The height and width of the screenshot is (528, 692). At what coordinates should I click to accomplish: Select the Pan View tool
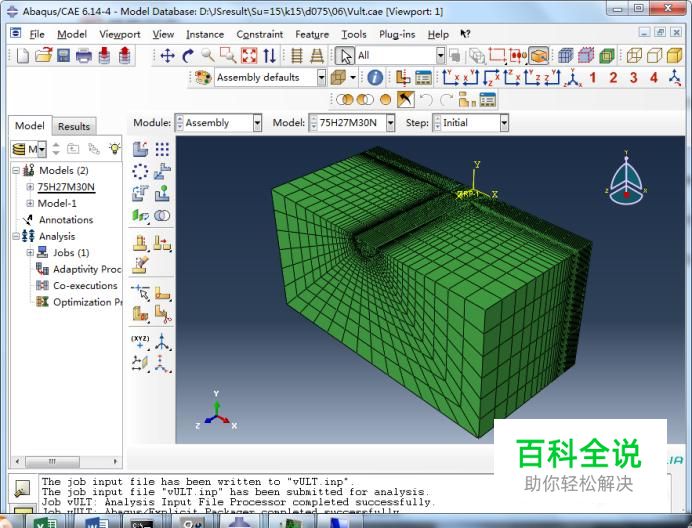pos(167,56)
